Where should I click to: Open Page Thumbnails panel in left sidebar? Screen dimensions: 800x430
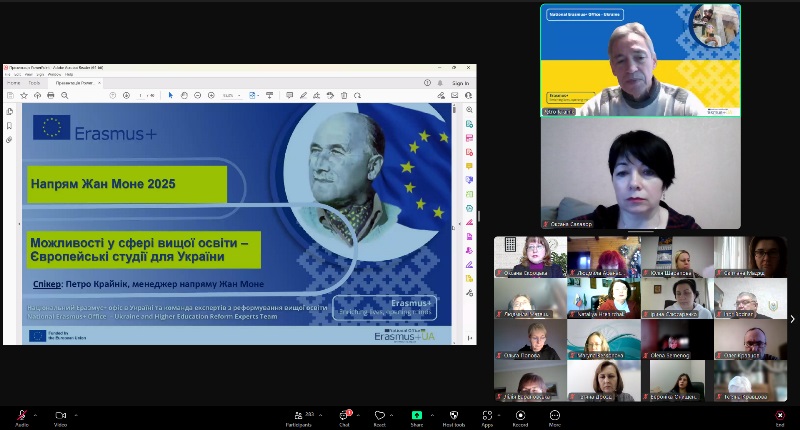9,112
